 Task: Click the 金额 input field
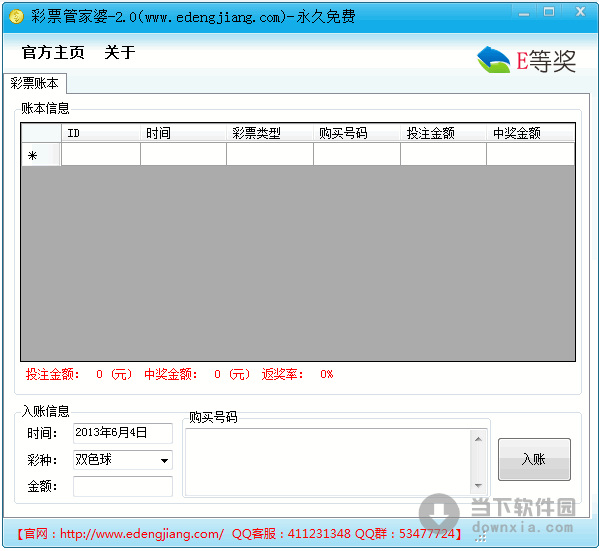tap(123, 486)
